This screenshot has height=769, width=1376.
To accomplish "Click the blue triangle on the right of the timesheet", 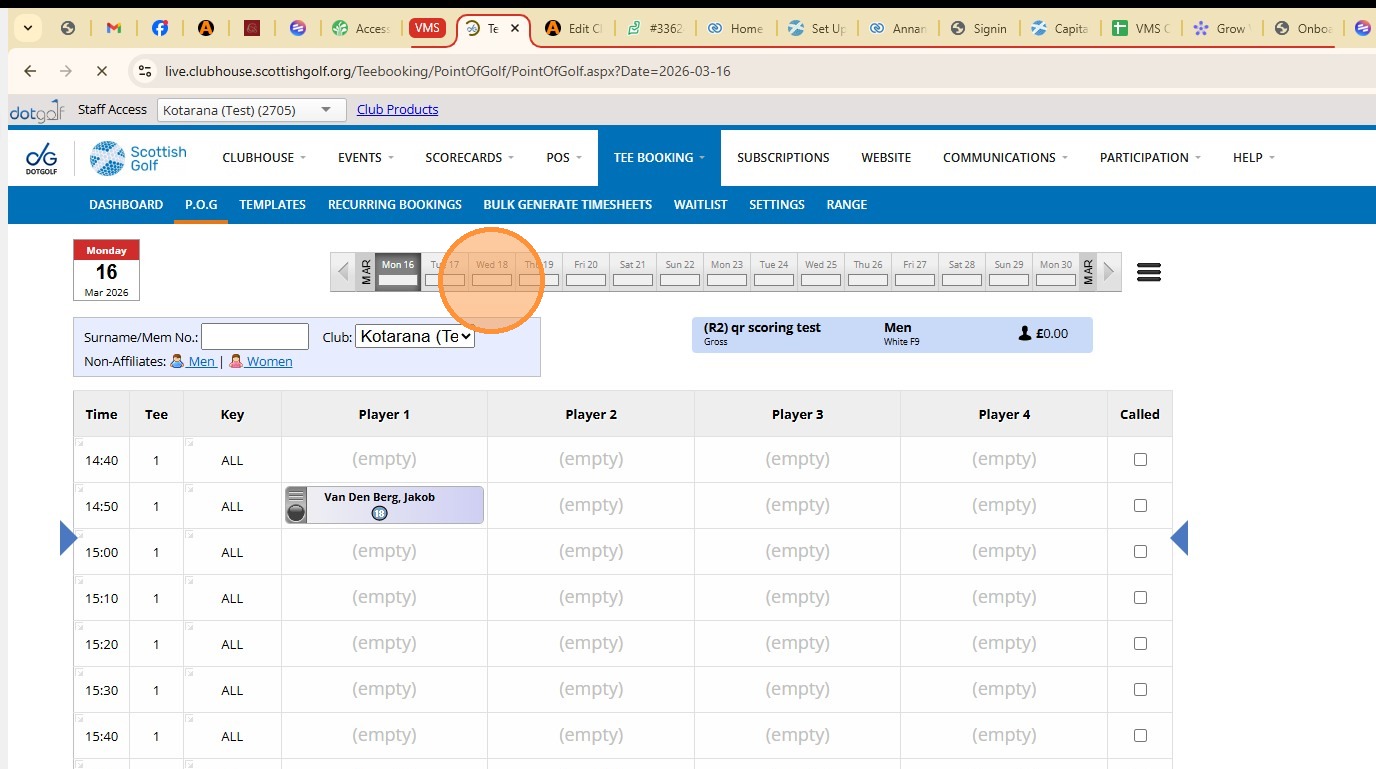I will click(x=1179, y=538).
